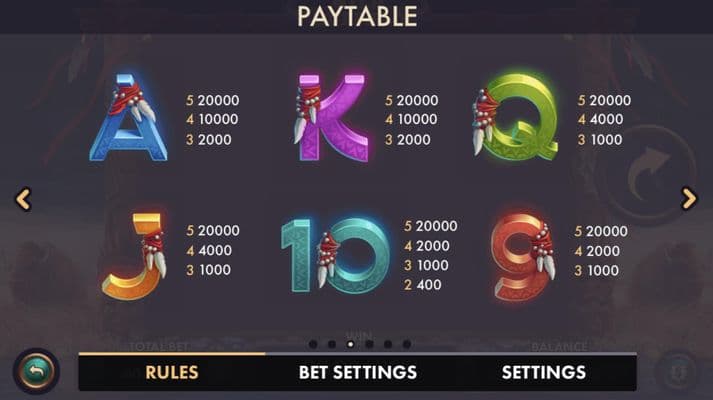This screenshot has width=713, height=400.
Task: Open the Rules tab
Action: 172,372
